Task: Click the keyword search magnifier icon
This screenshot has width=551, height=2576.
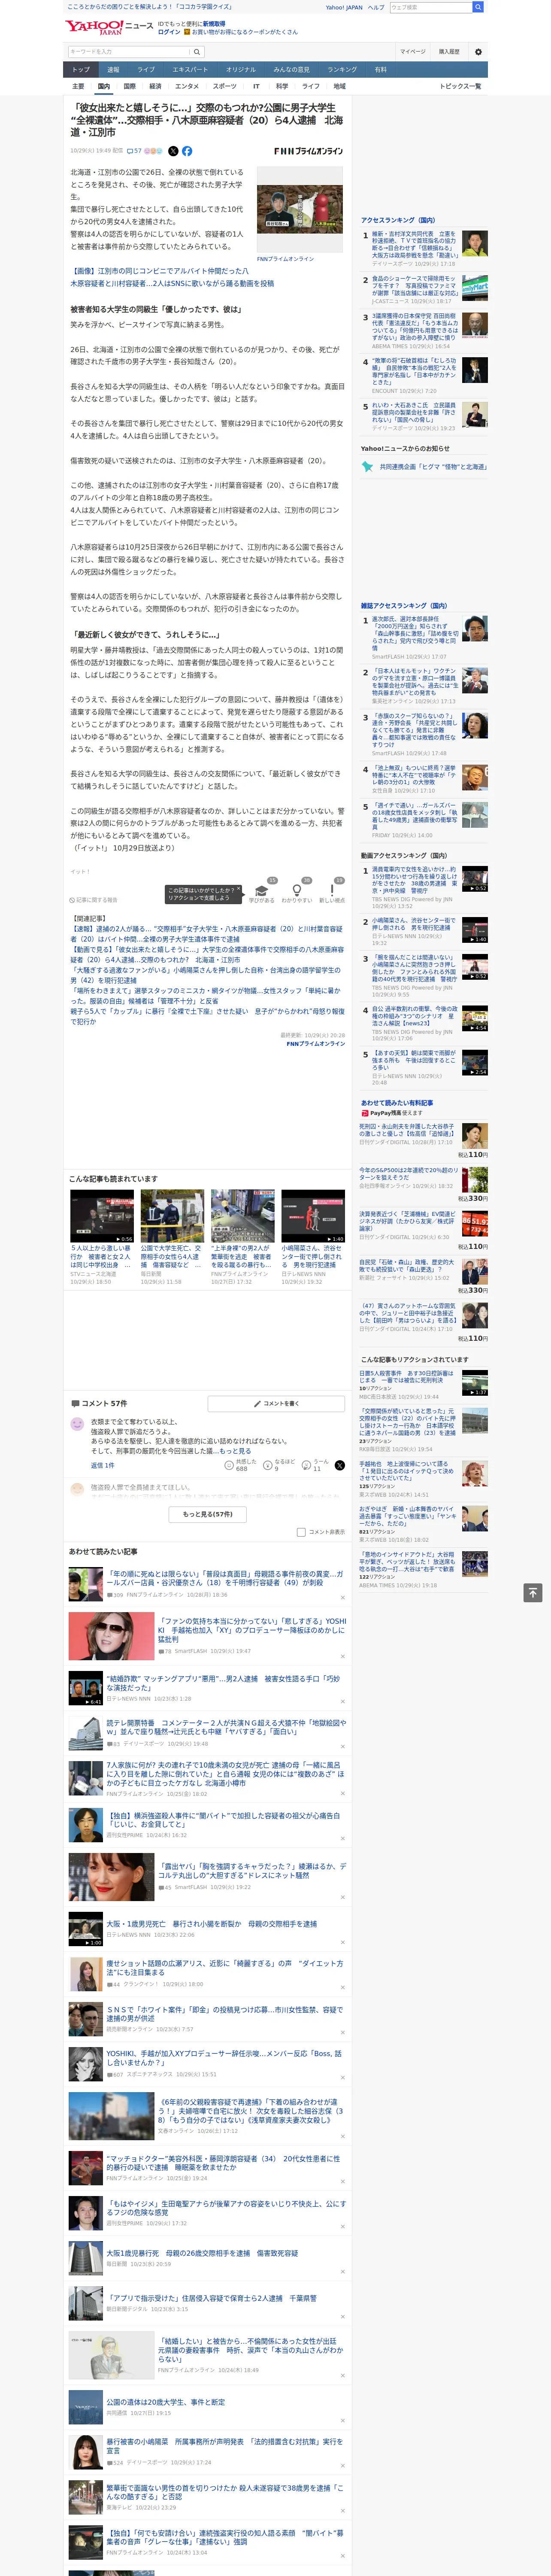Action: point(197,52)
